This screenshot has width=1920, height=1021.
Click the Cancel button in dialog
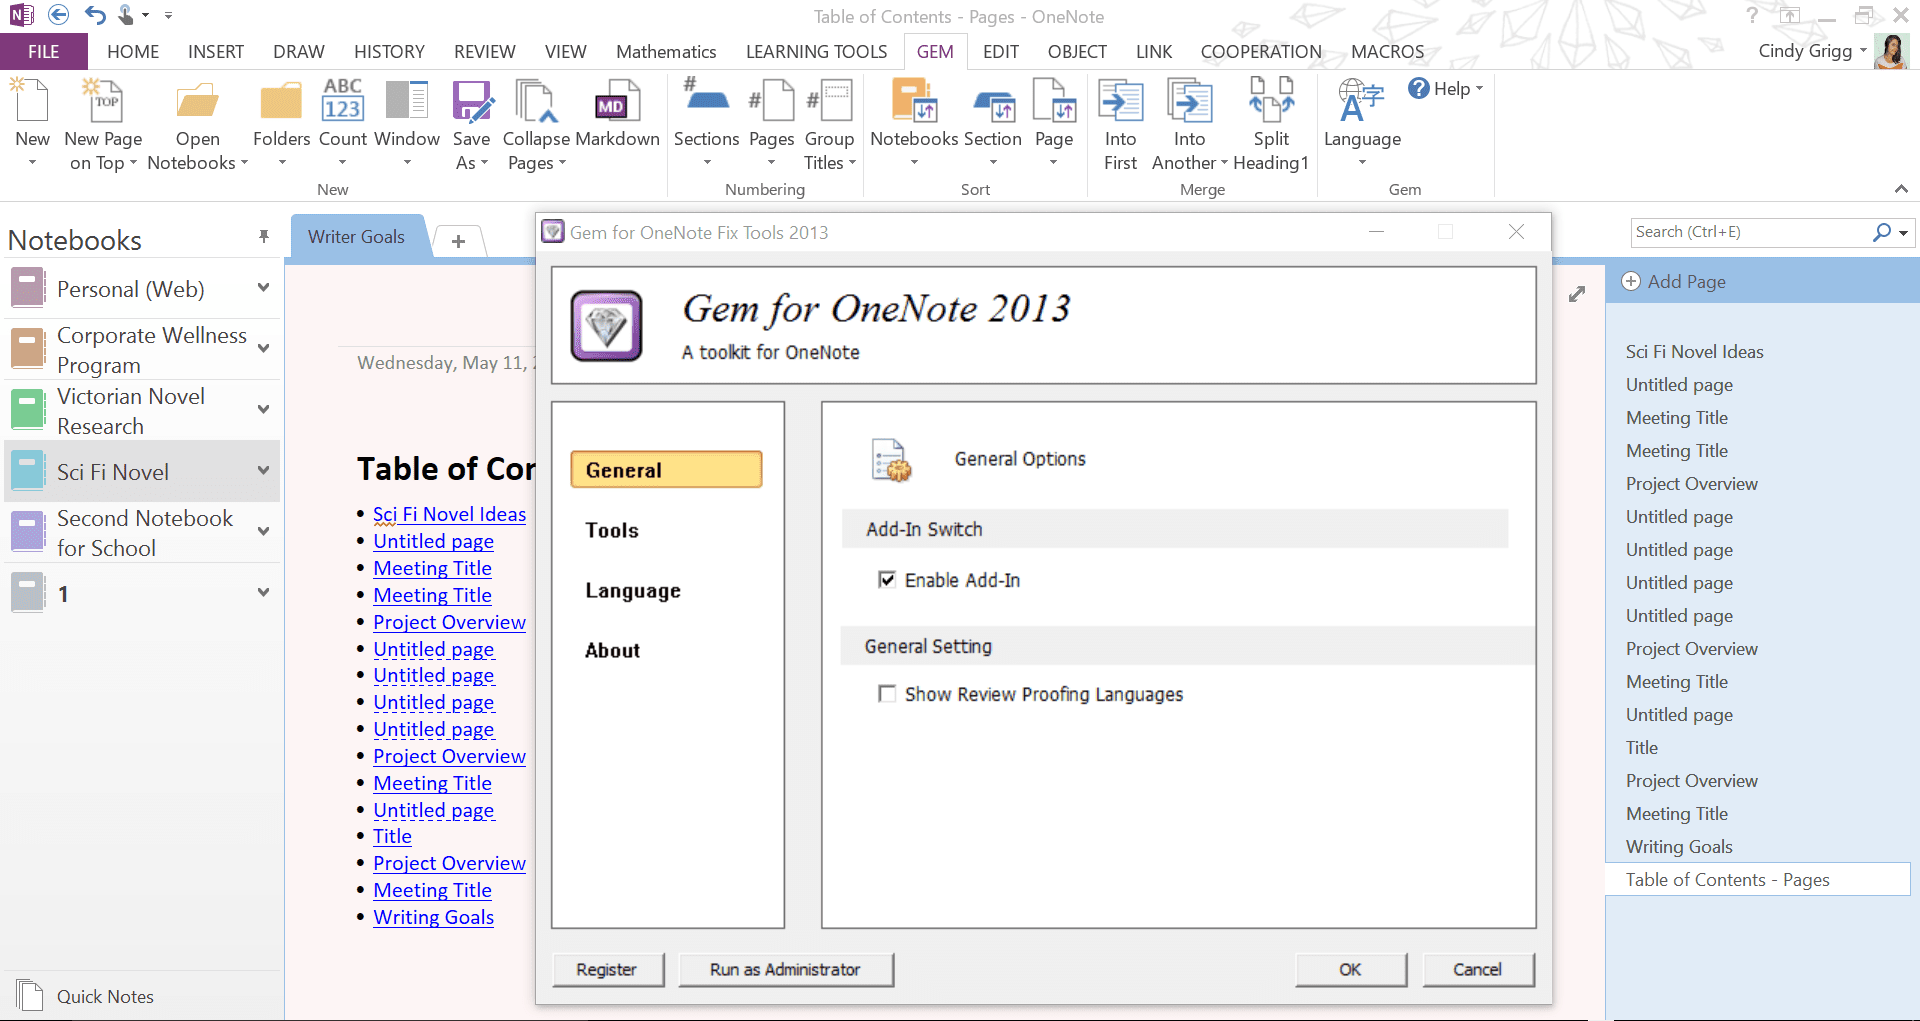(x=1477, y=970)
